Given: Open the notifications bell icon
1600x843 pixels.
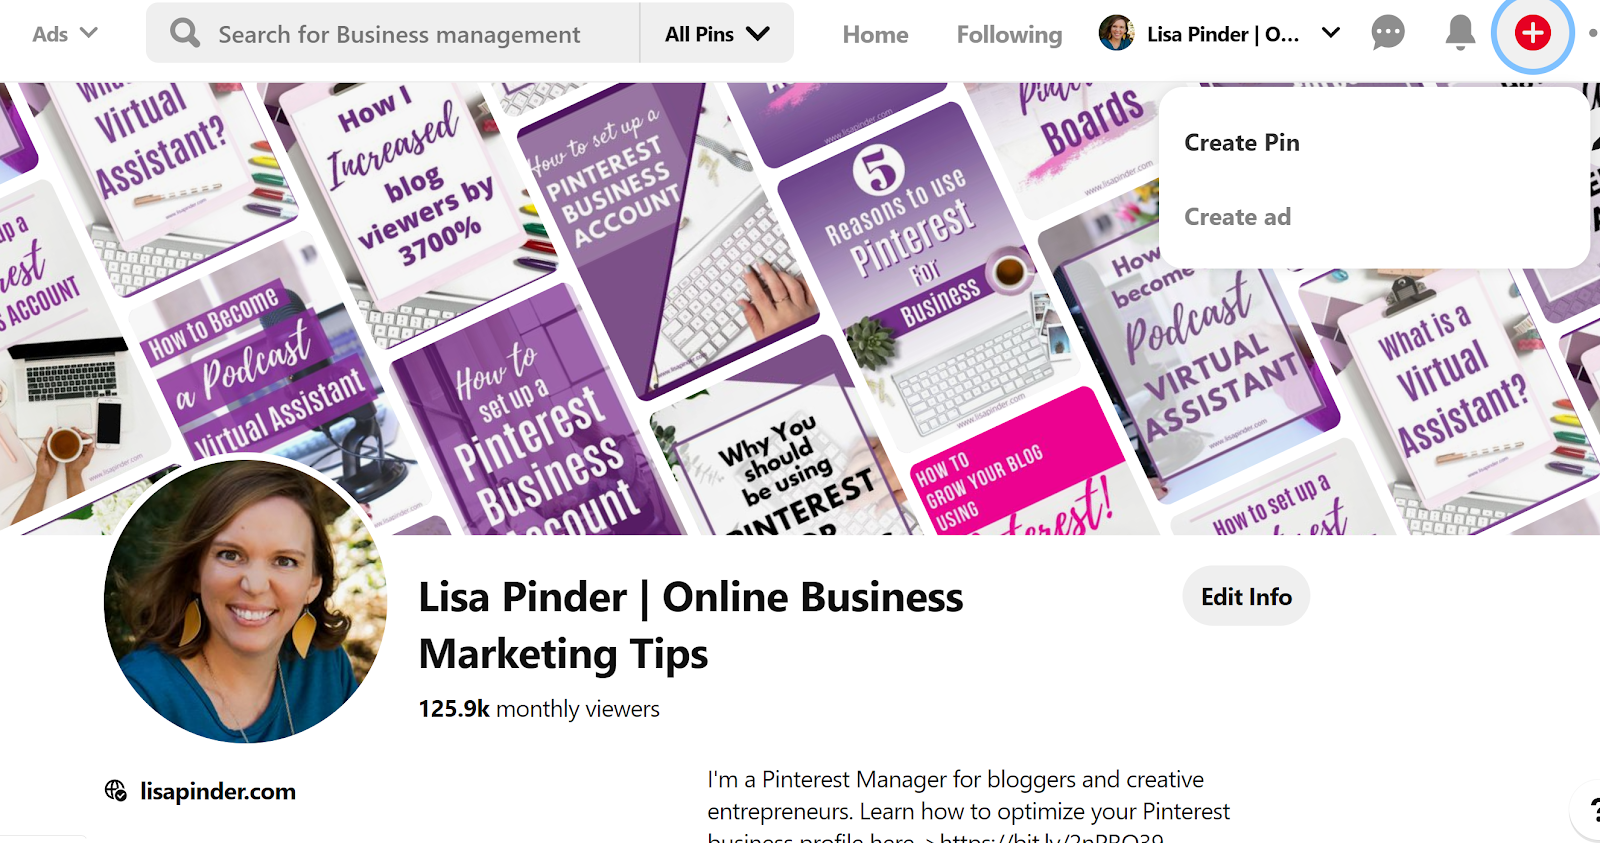Looking at the screenshot, I should [x=1460, y=33].
